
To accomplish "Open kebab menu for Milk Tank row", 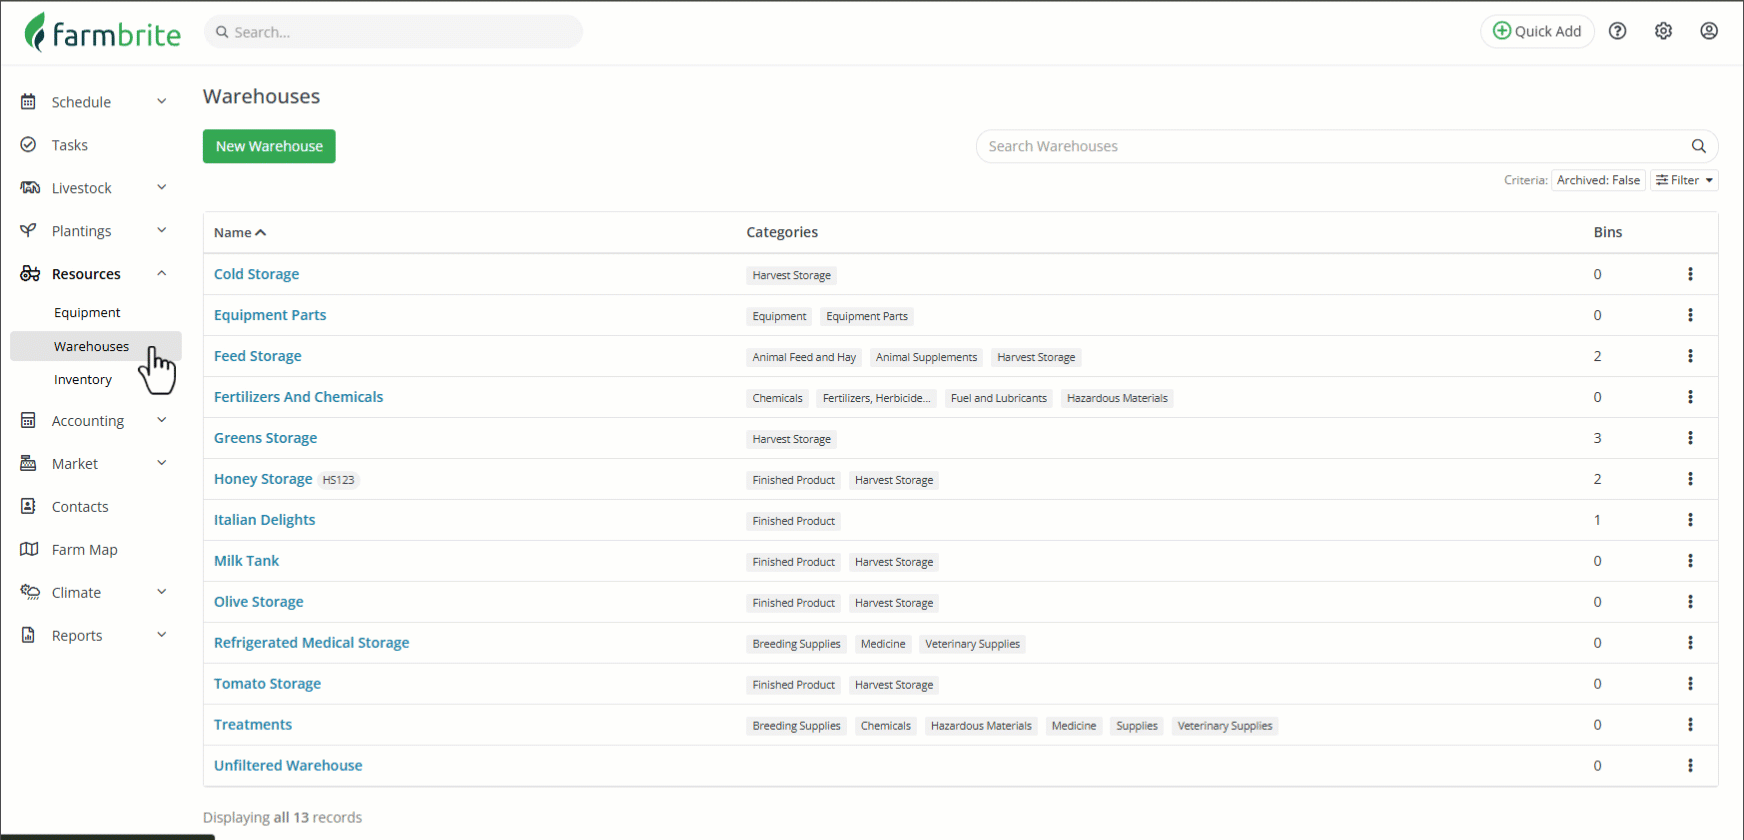I will tap(1690, 561).
